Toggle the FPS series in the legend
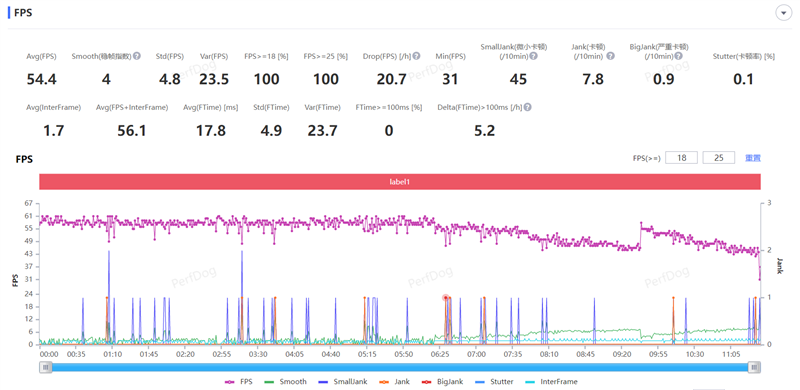Screen dimensions: 800x390 click(x=239, y=381)
